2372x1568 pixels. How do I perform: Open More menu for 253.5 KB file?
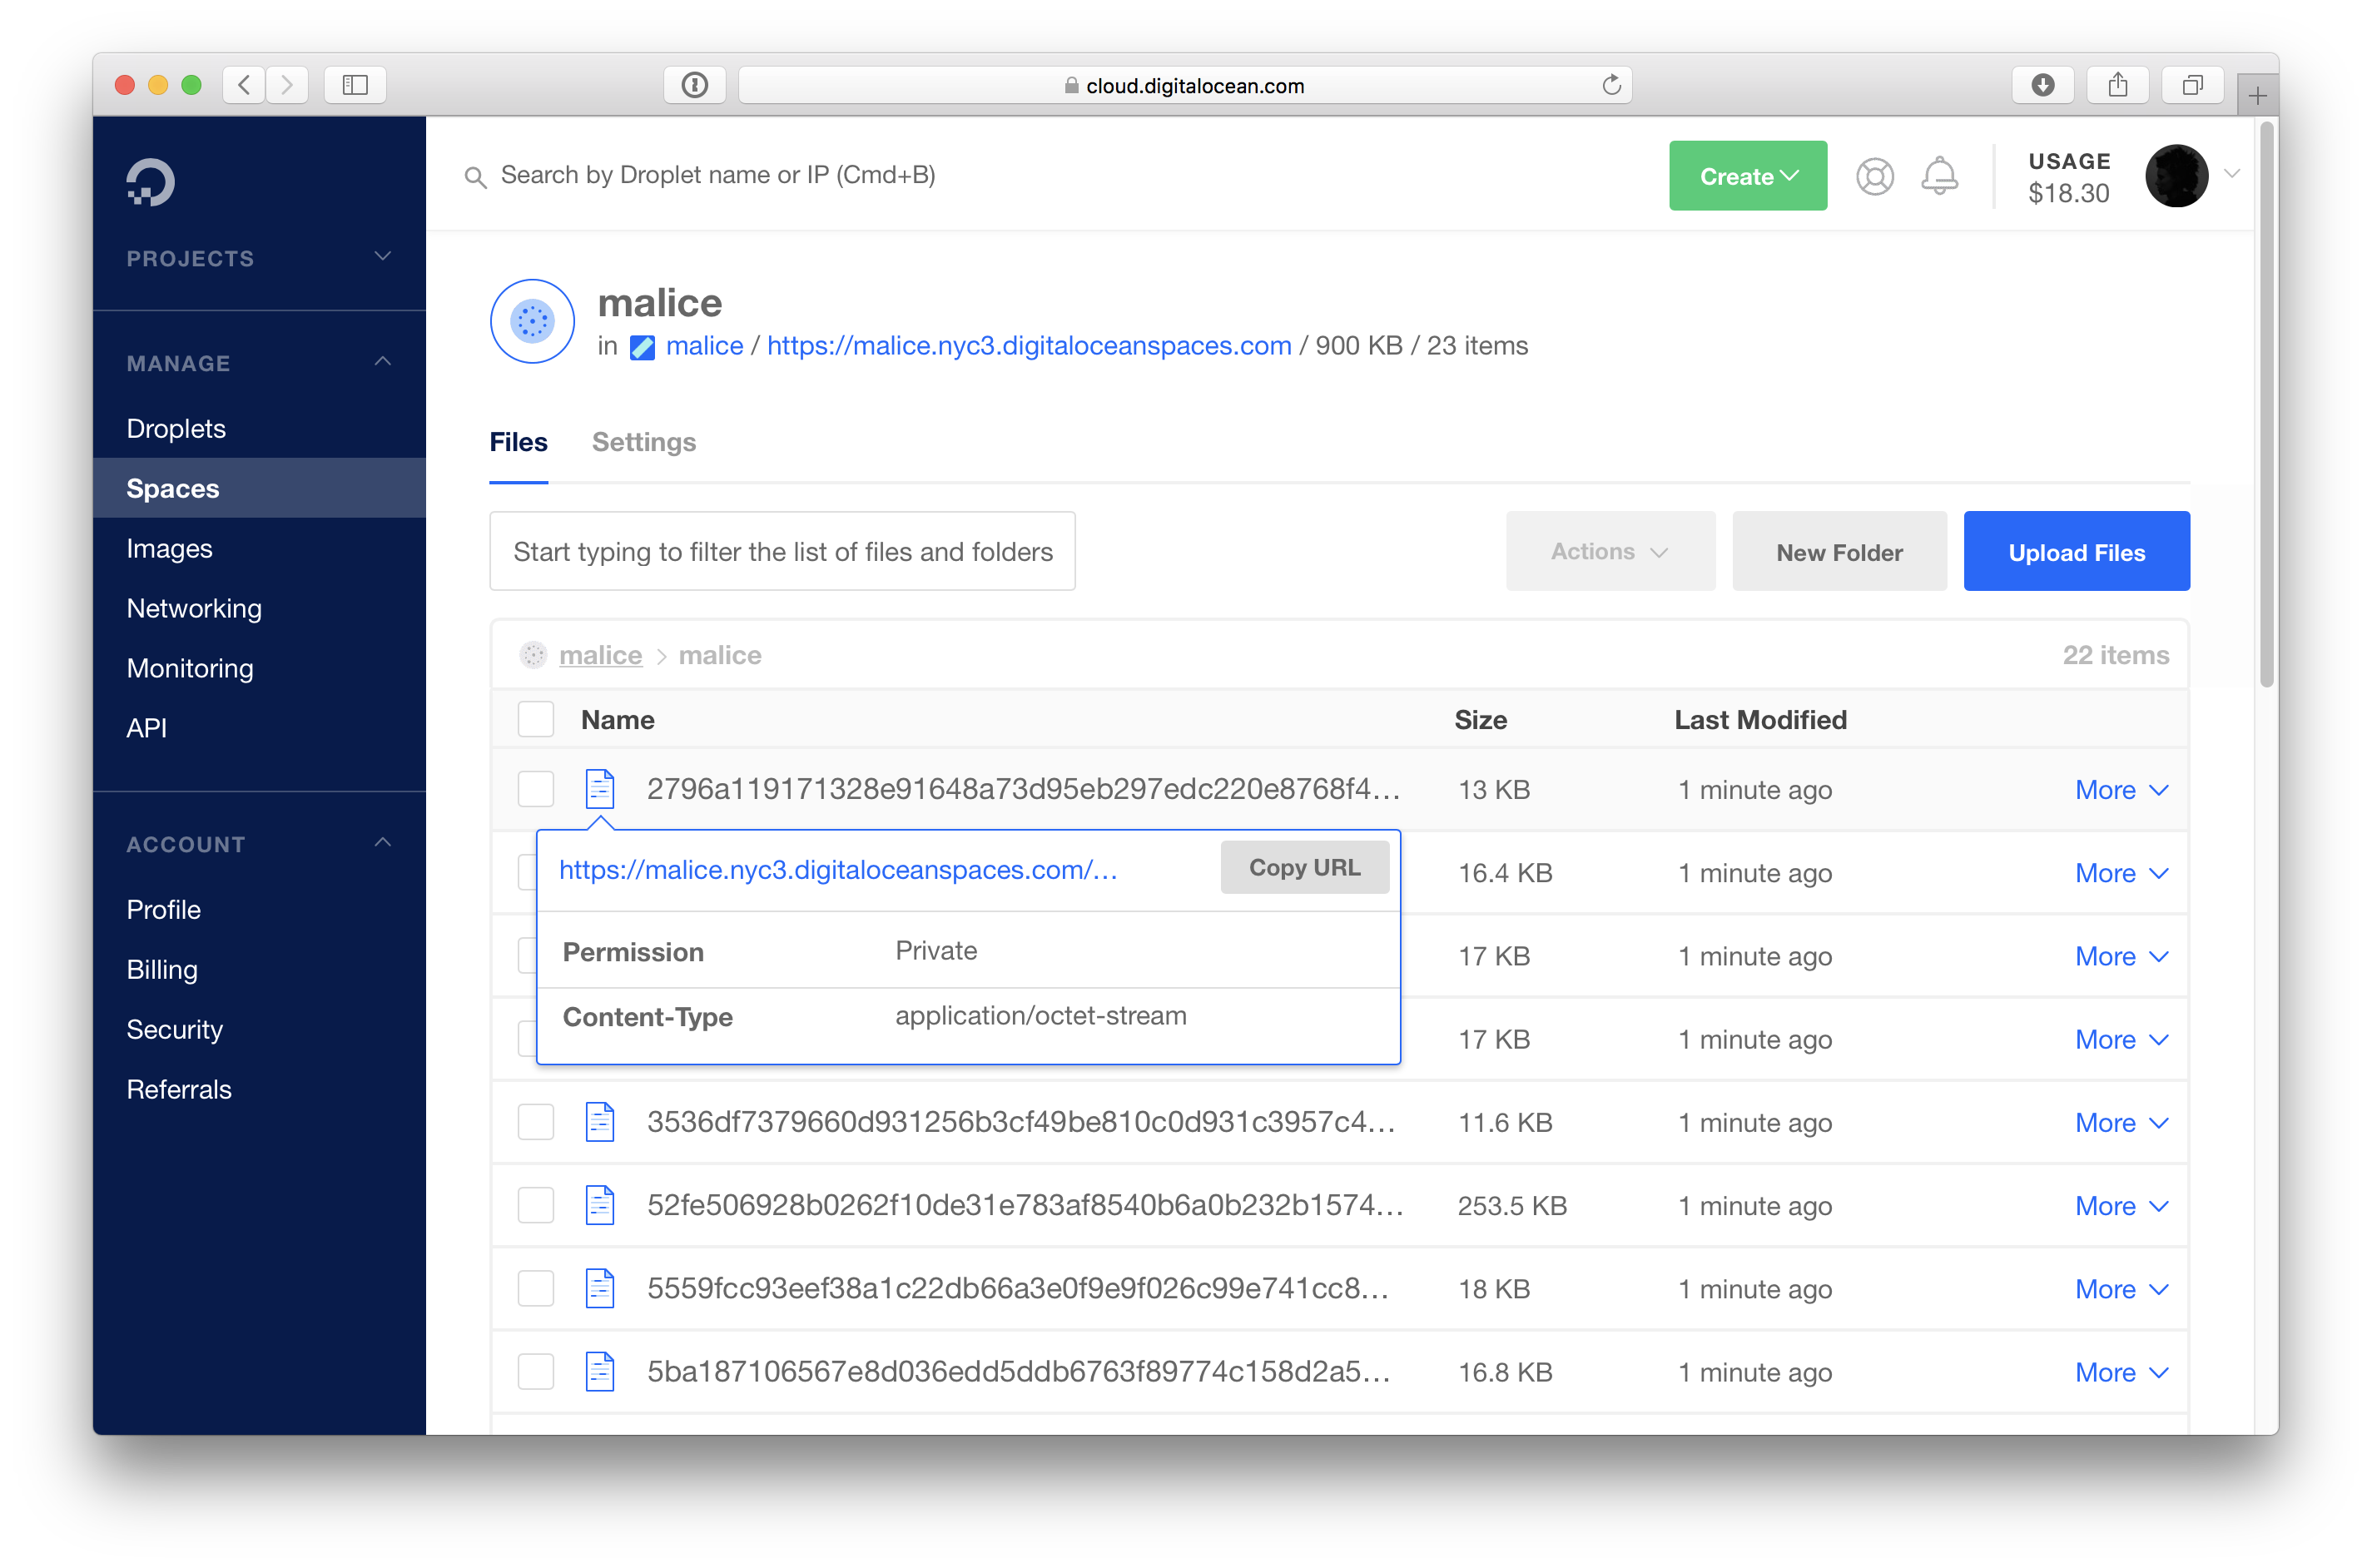pos(2120,1205)
